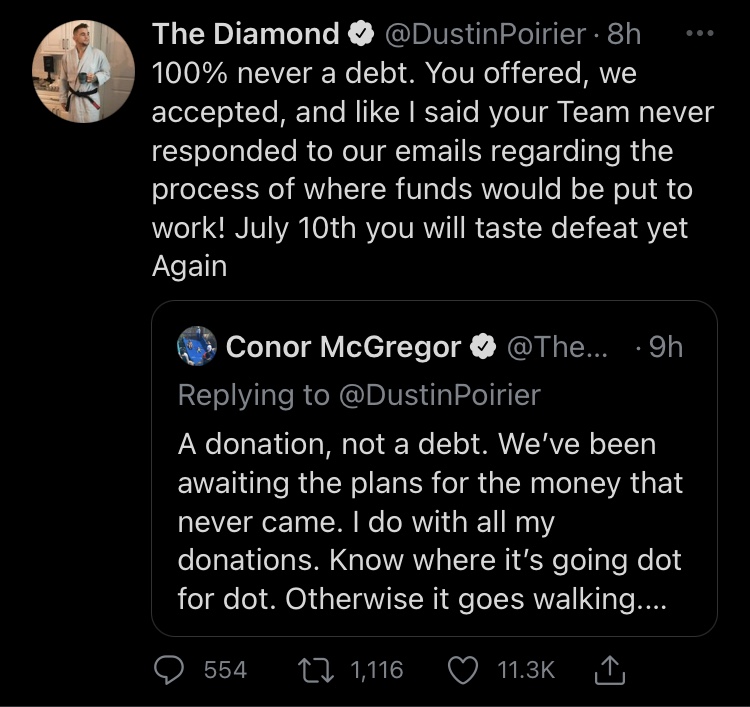750x707 pixels.
Task: View the 1,116 retweets count
Action: pyautogui.click(x=376, y=670)
